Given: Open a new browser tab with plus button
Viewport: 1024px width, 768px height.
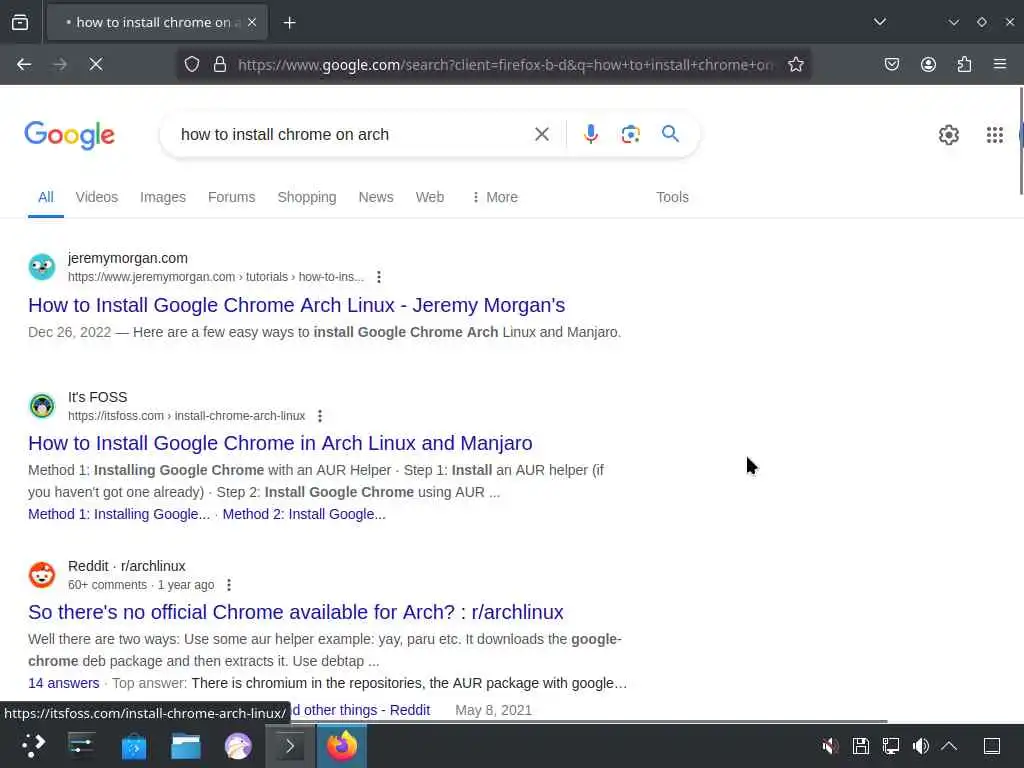Looking at the screenshot, I should [289, 23].
